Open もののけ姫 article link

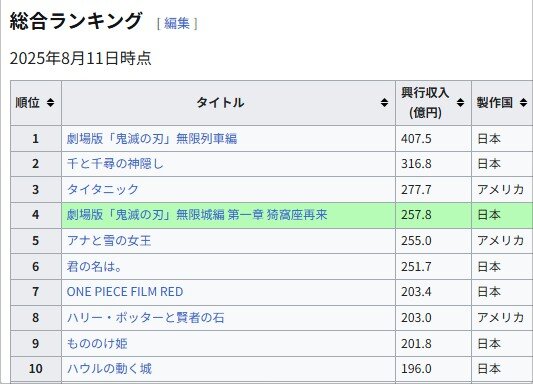click(97, 343)
